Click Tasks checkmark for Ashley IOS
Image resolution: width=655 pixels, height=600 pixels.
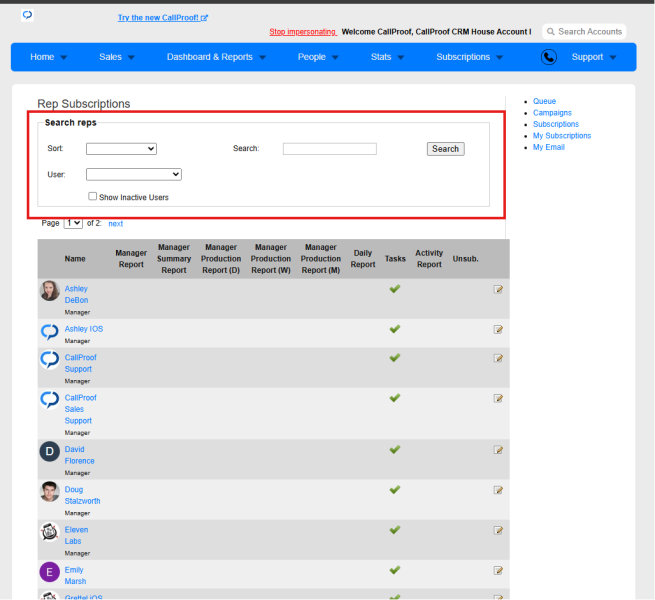[x=395, y=329]
